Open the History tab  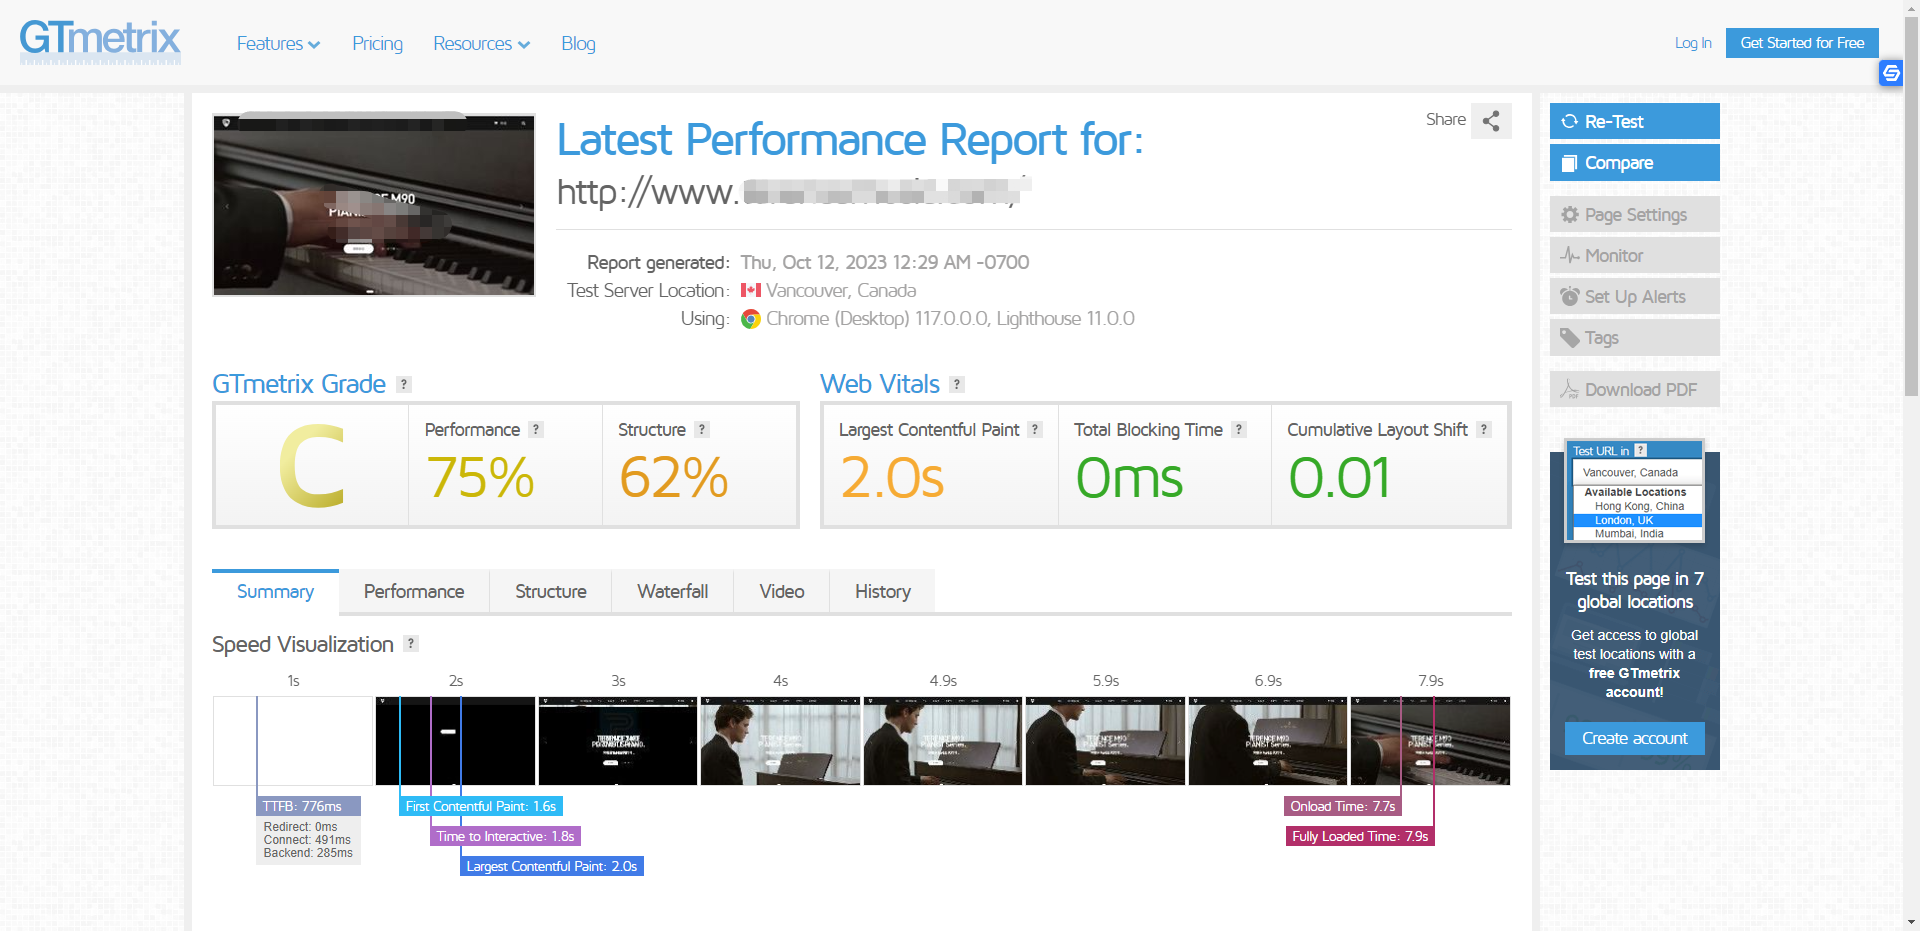(x=882, y=592)
